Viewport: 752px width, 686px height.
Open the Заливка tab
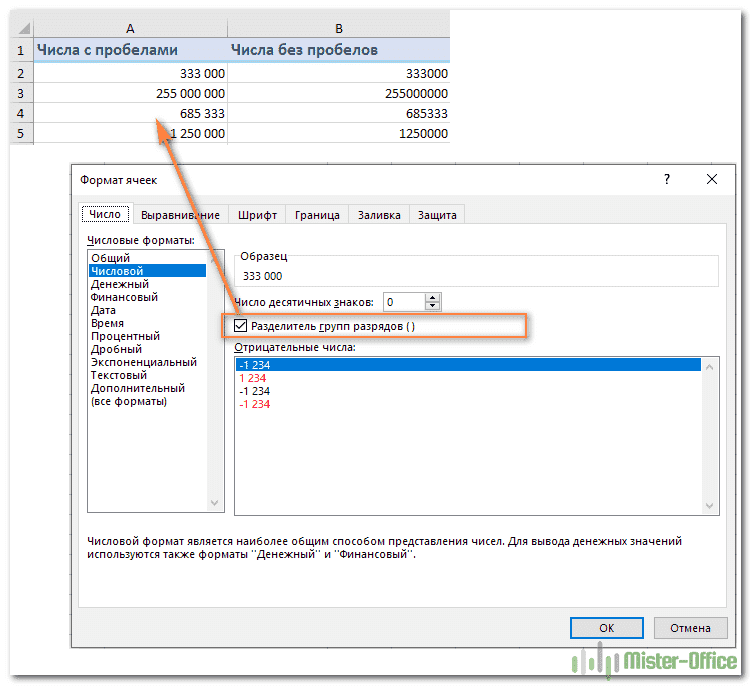click(379, 214)
